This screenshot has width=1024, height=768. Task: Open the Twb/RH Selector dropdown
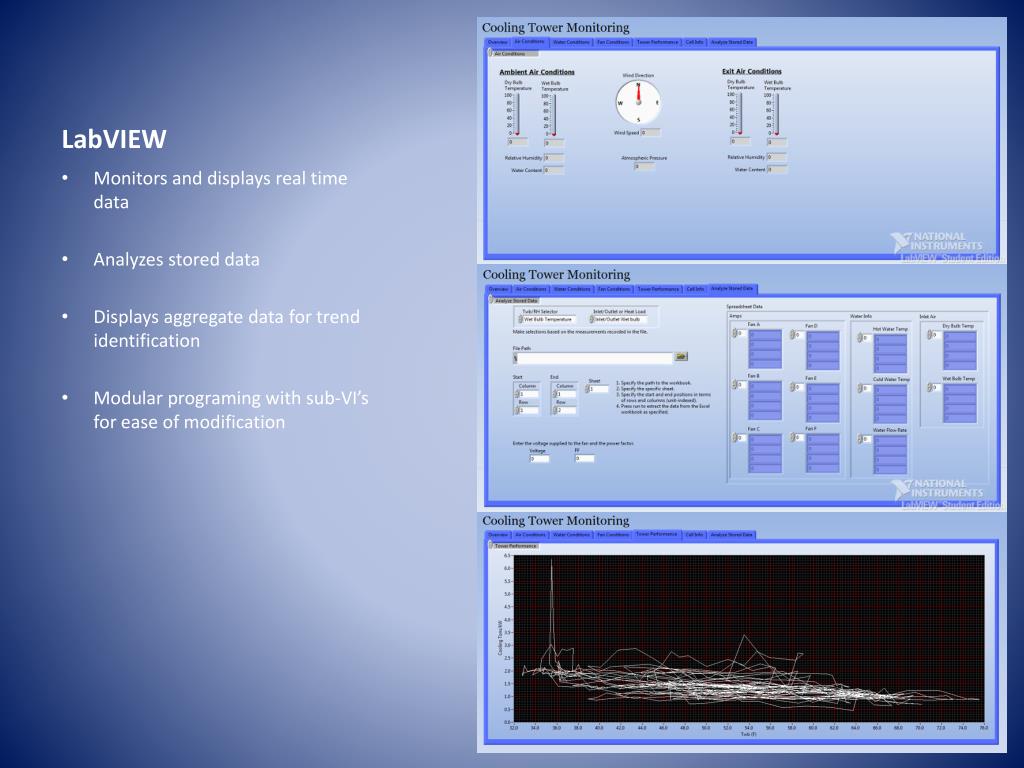(548, 319)
